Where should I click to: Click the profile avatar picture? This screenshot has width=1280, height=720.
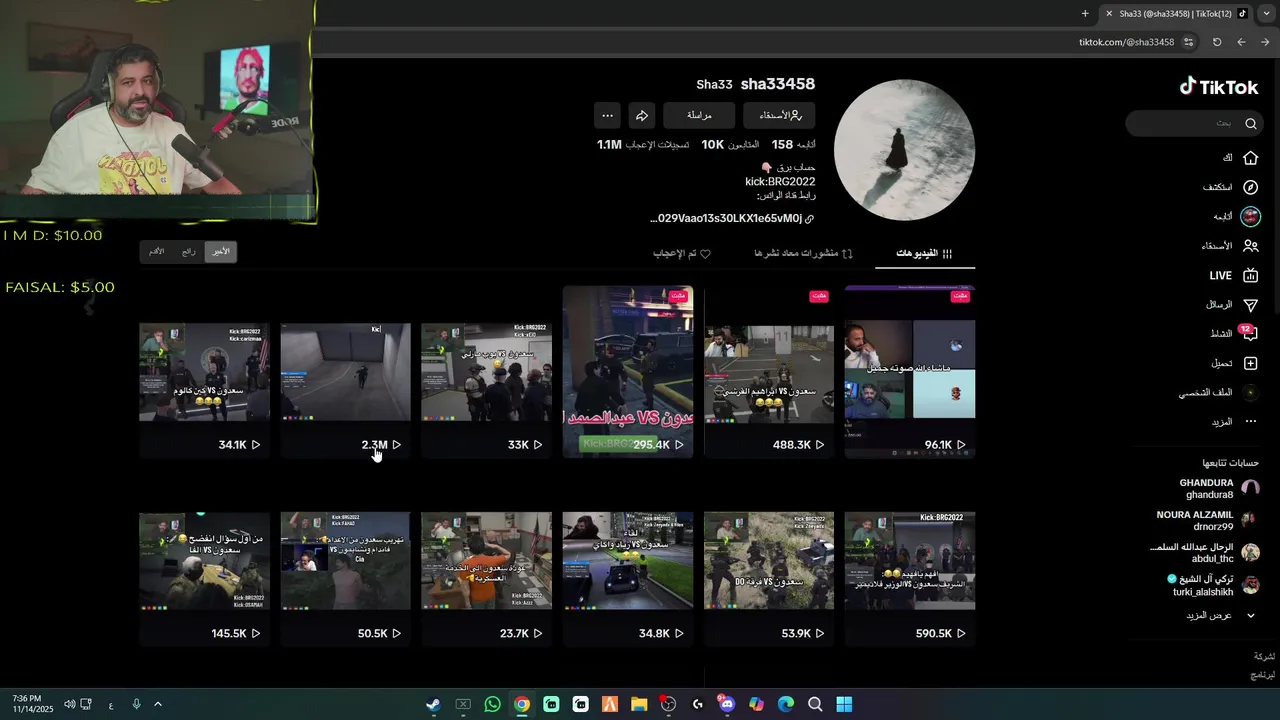(904, 150)
